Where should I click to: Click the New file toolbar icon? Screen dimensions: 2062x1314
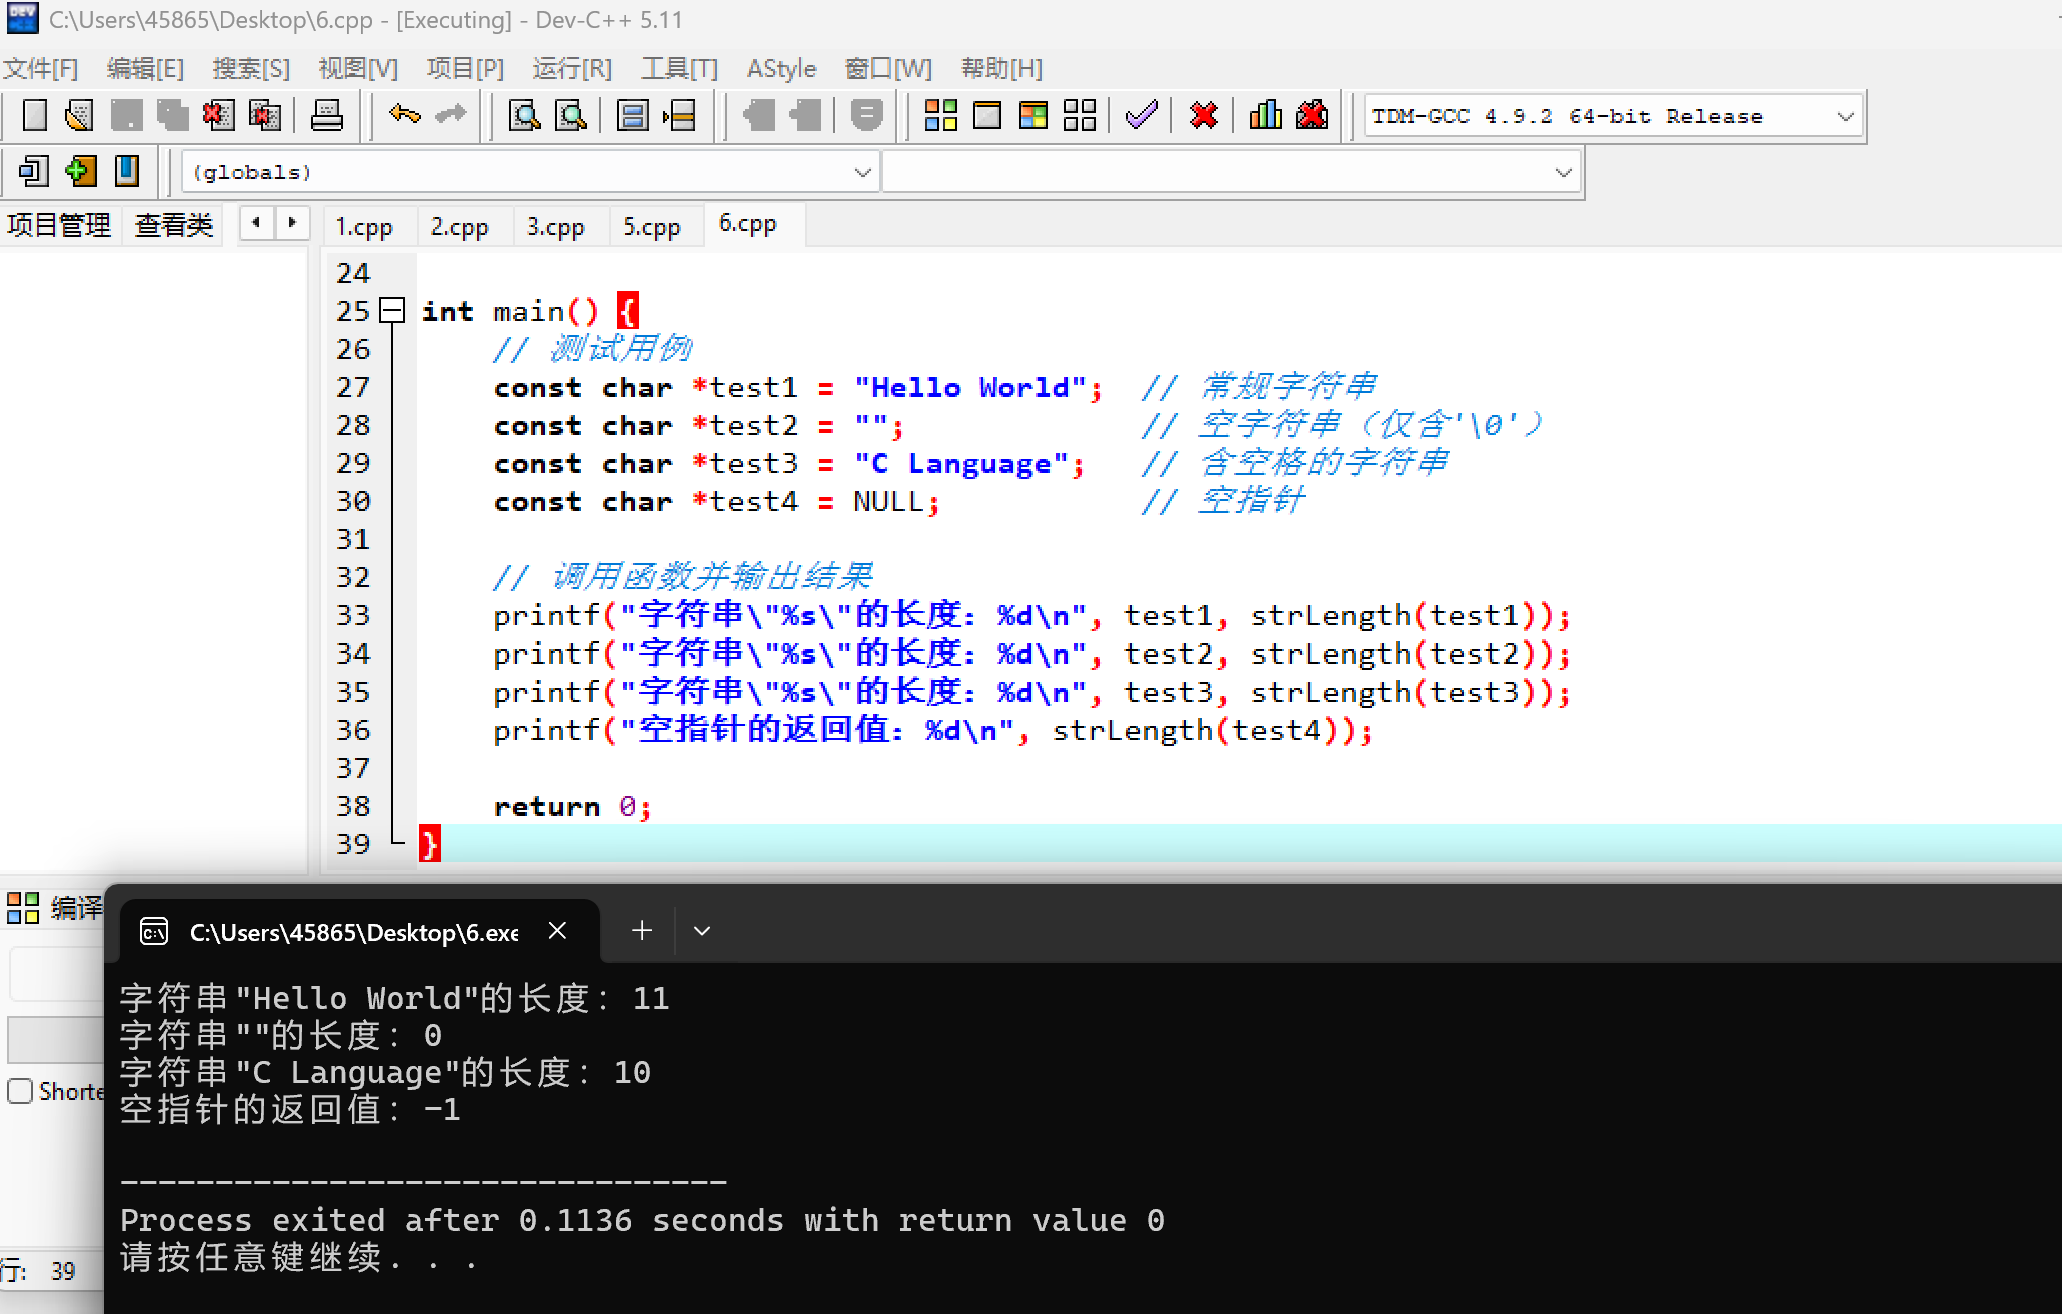click(35, 116)
